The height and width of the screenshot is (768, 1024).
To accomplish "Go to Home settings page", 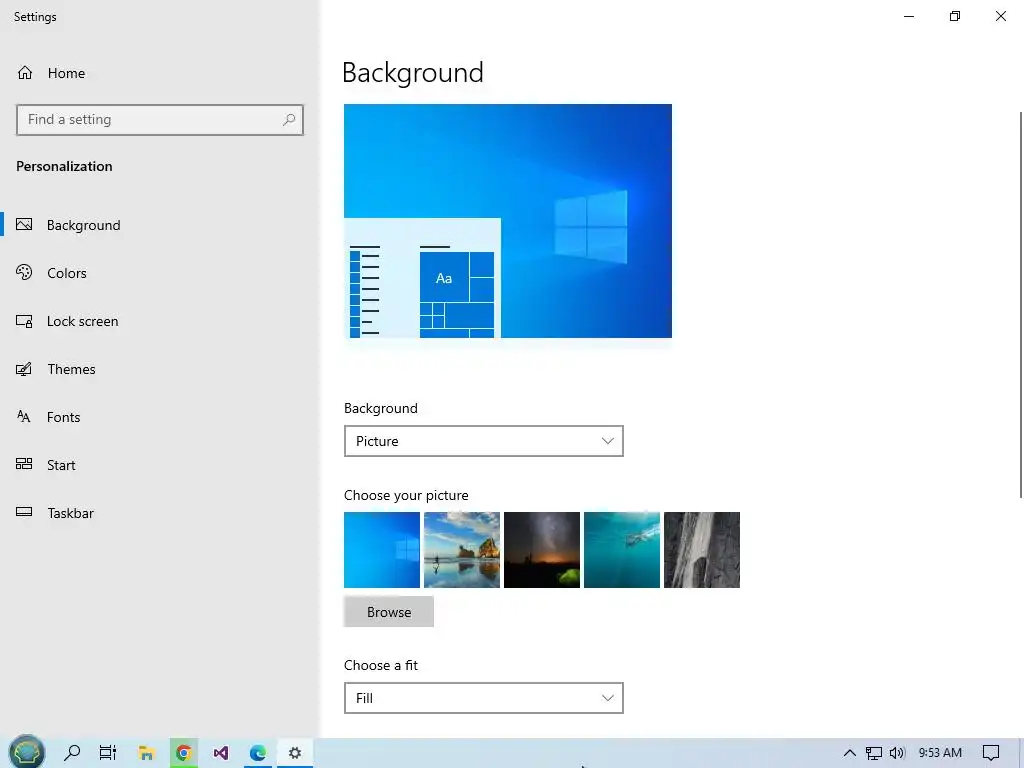I will pyautogui.click(x=66, y=73).
